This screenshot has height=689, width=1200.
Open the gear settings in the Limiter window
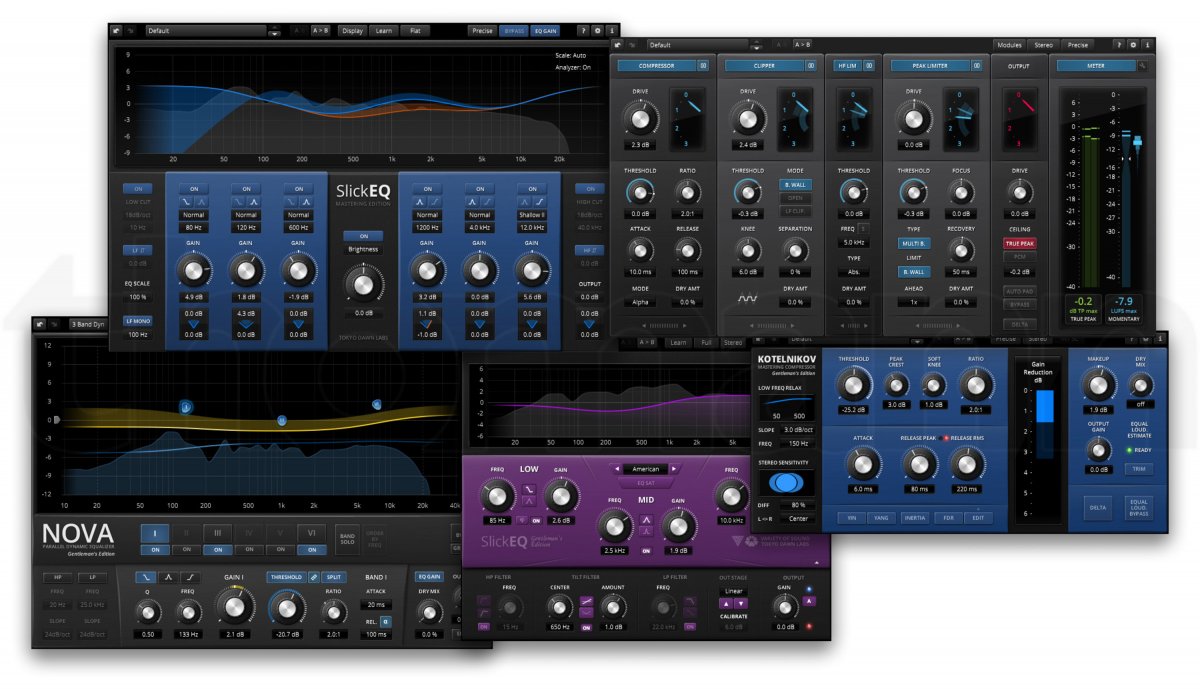point(1133,45)
